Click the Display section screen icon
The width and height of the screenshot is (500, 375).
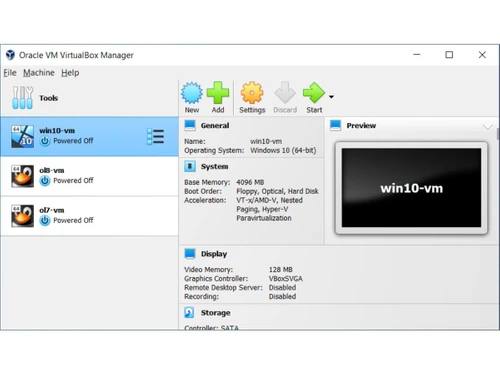(x=190, y=254)
